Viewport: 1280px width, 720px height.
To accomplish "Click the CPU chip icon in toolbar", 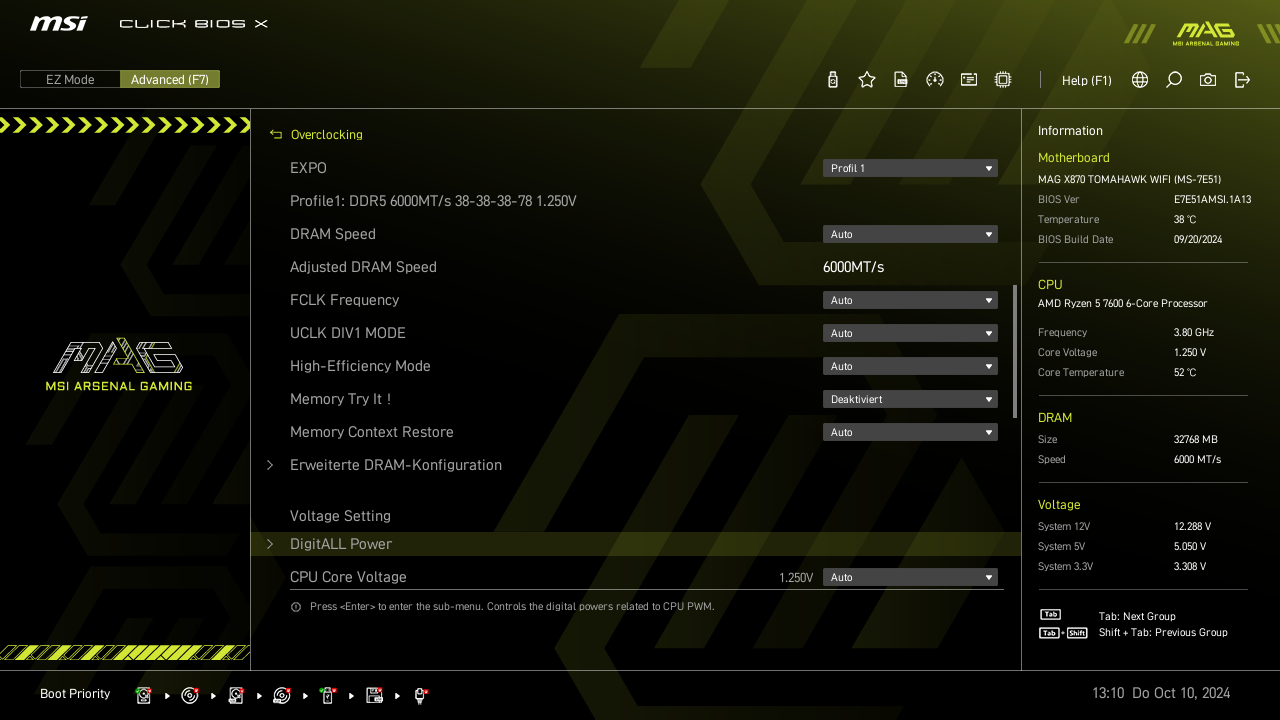I will [x=1003, y=80].
